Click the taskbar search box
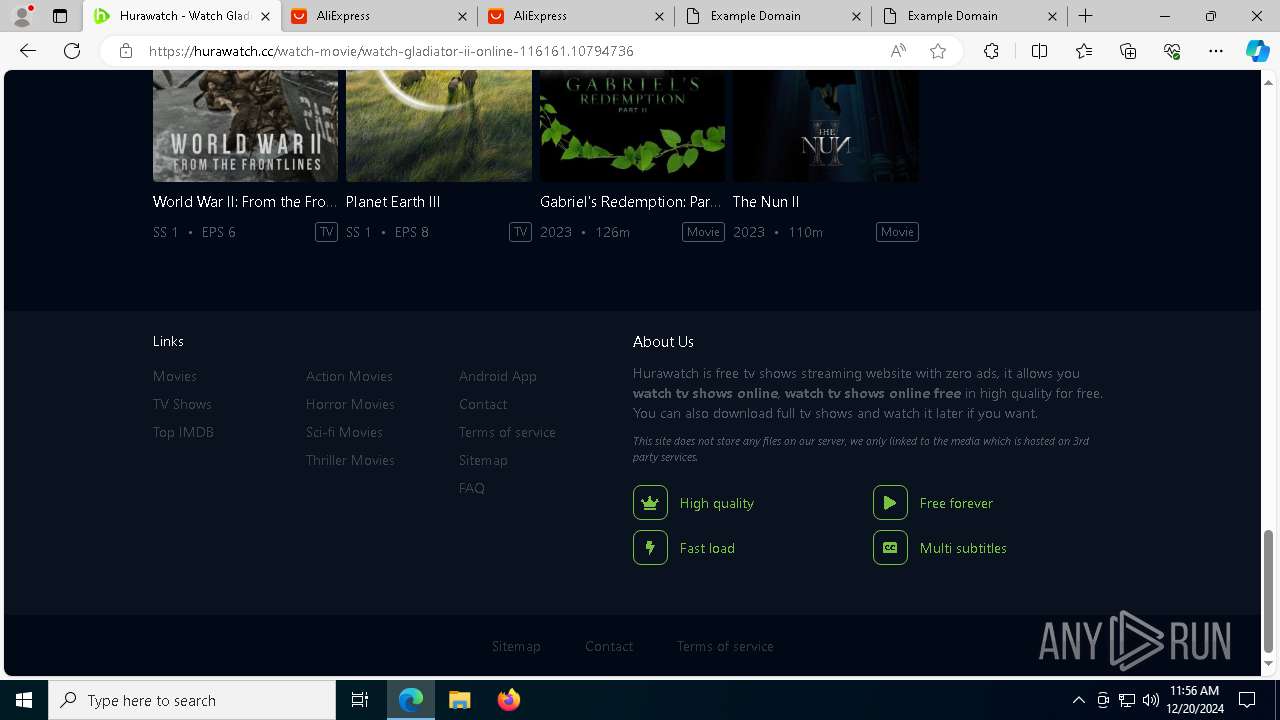 pyautogui.click(x=192, y=700)
